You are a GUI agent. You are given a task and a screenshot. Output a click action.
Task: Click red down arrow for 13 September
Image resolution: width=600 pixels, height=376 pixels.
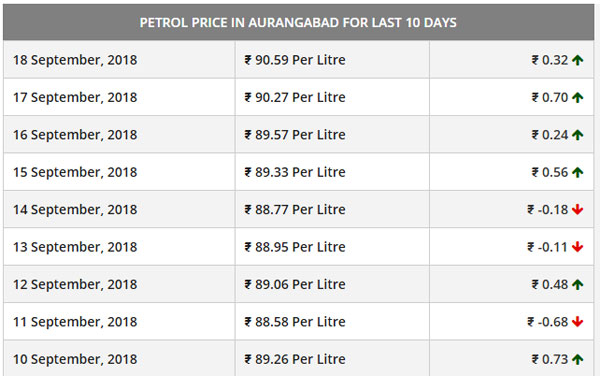pyautogui.click(x=577, y=247)
